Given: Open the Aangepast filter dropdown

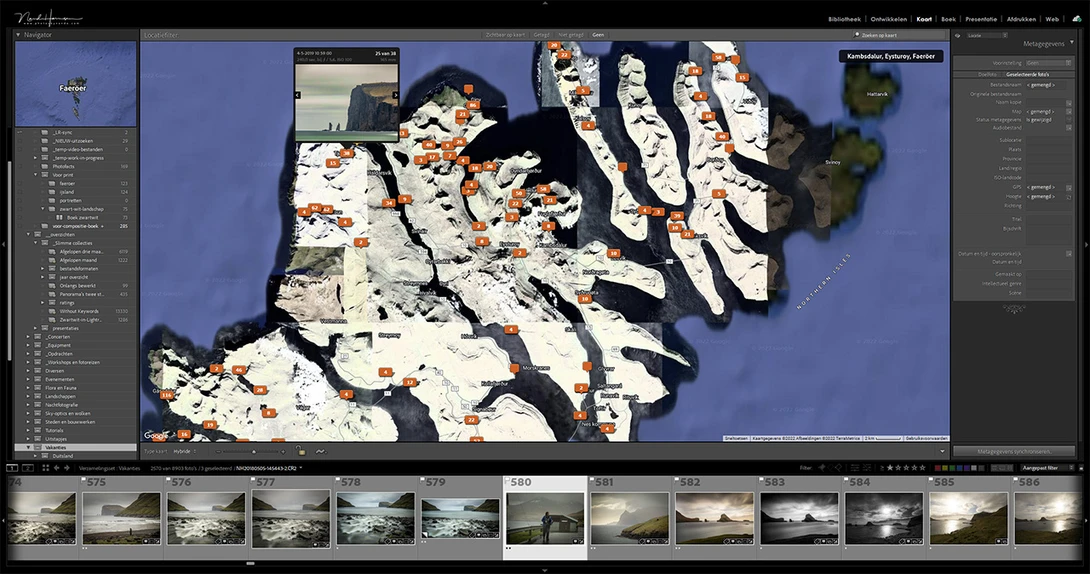Looking at the screenshot, I should tap(1046, 468).
